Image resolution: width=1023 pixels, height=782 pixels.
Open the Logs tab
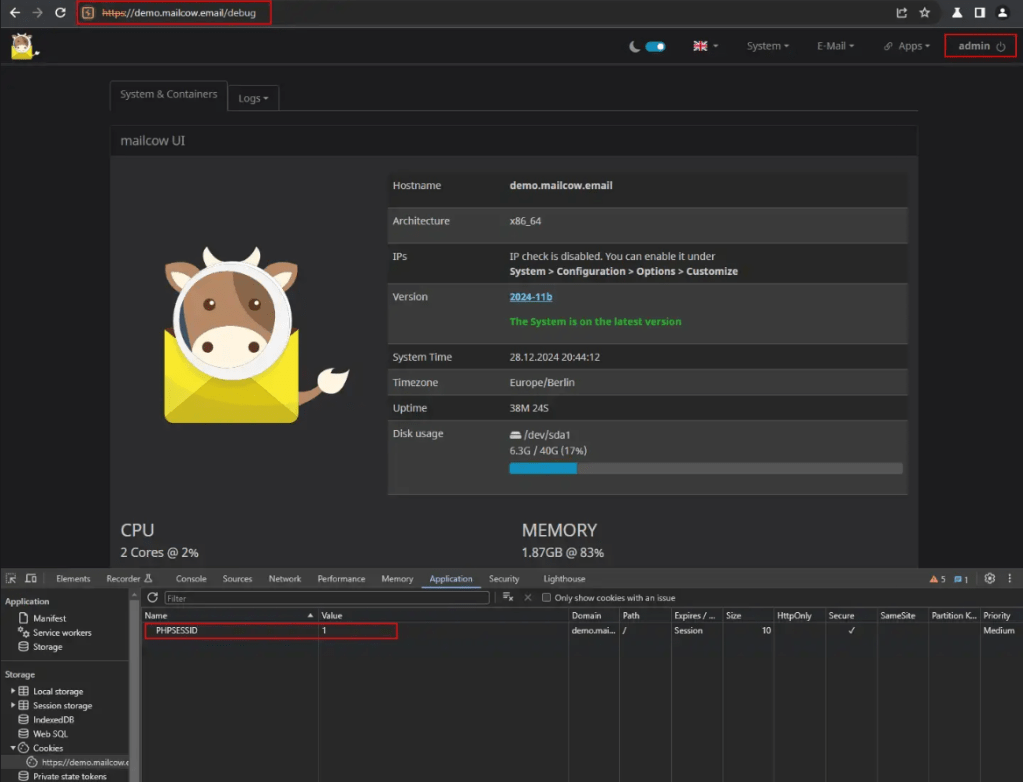[x=253, y=98]
